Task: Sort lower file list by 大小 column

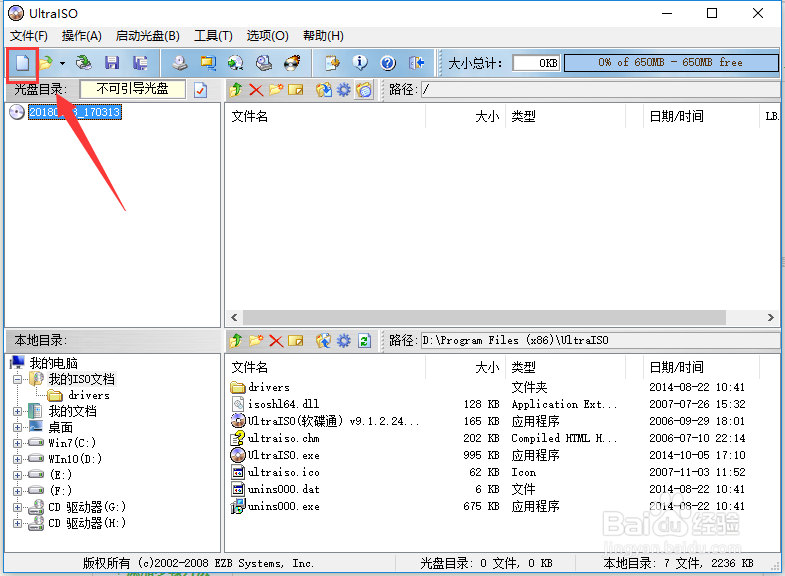Action: 466,367
